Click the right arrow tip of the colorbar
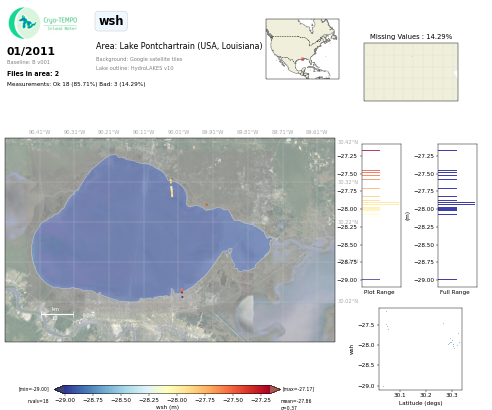The image size is (492, 410). (x=277, y=389)
